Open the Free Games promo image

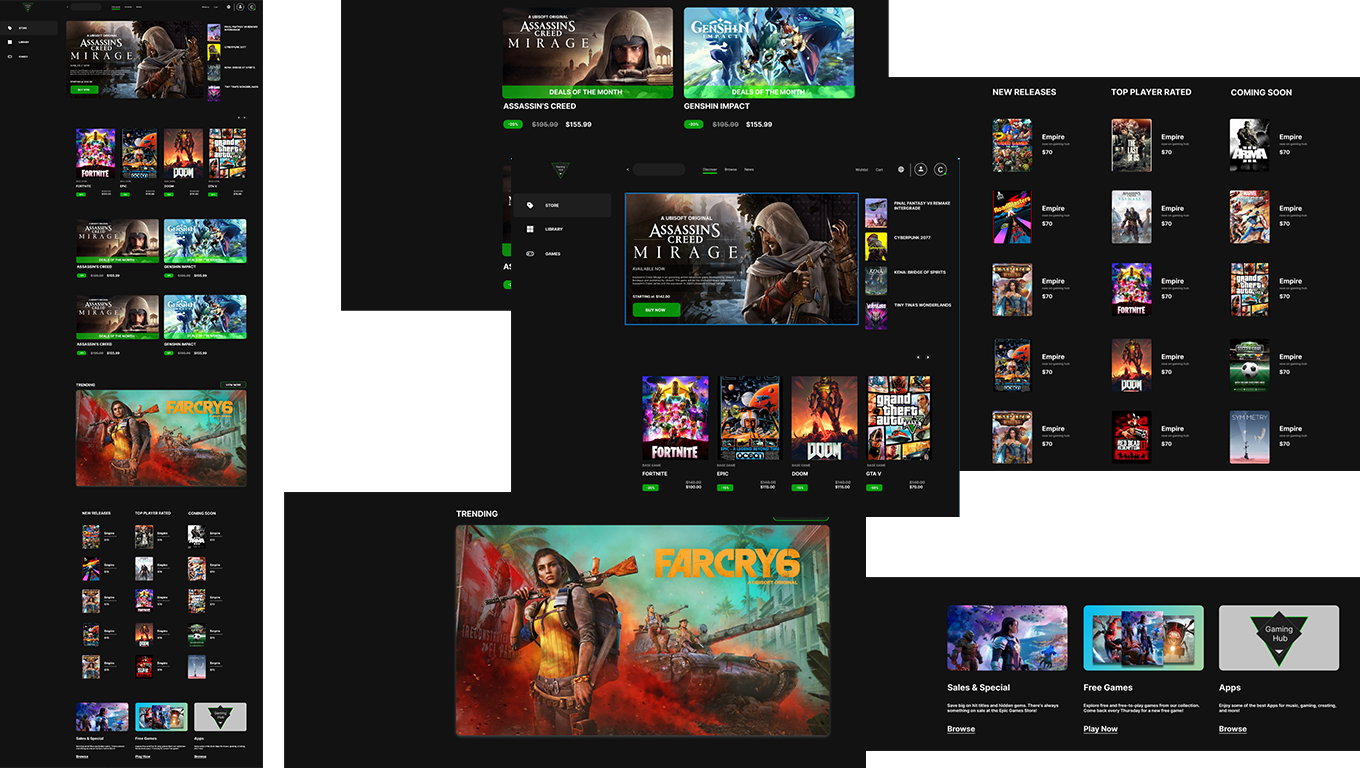click(1143, 638)
